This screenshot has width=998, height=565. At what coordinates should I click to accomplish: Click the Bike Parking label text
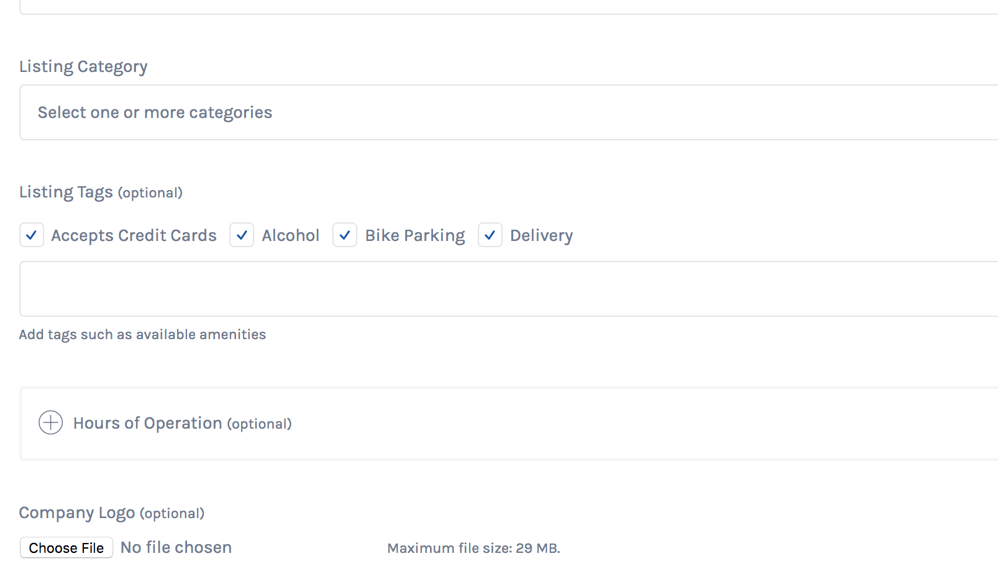[x=415, y=235]
